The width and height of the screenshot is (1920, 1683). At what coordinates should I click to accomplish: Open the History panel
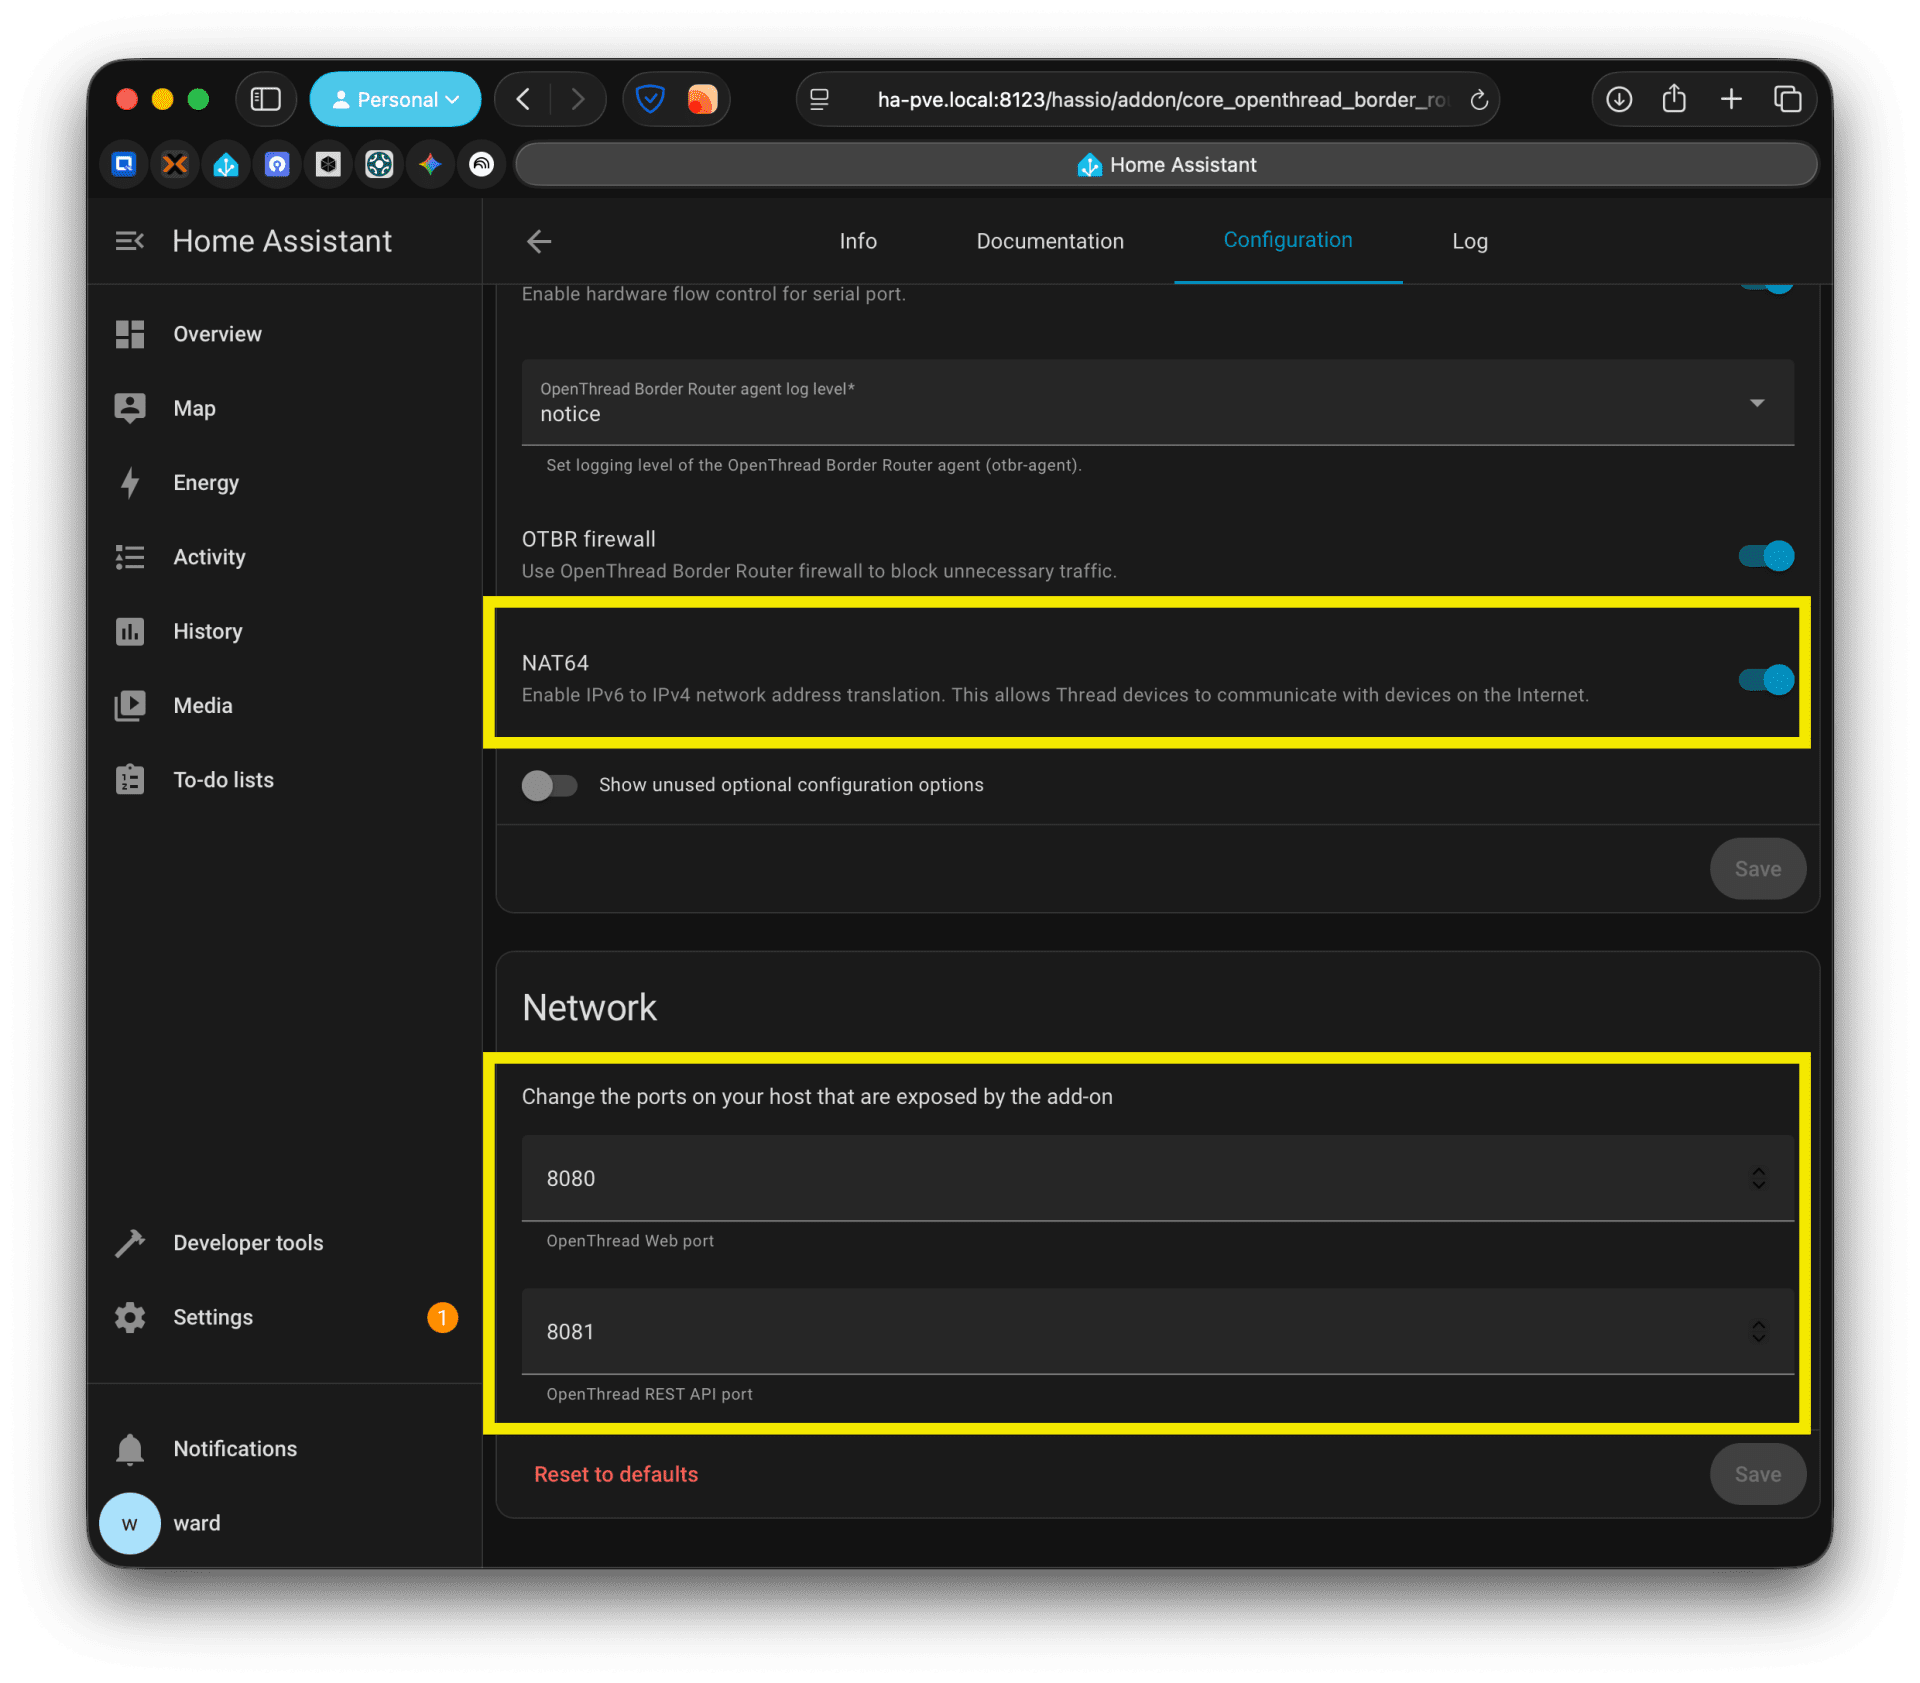point(207,631)
